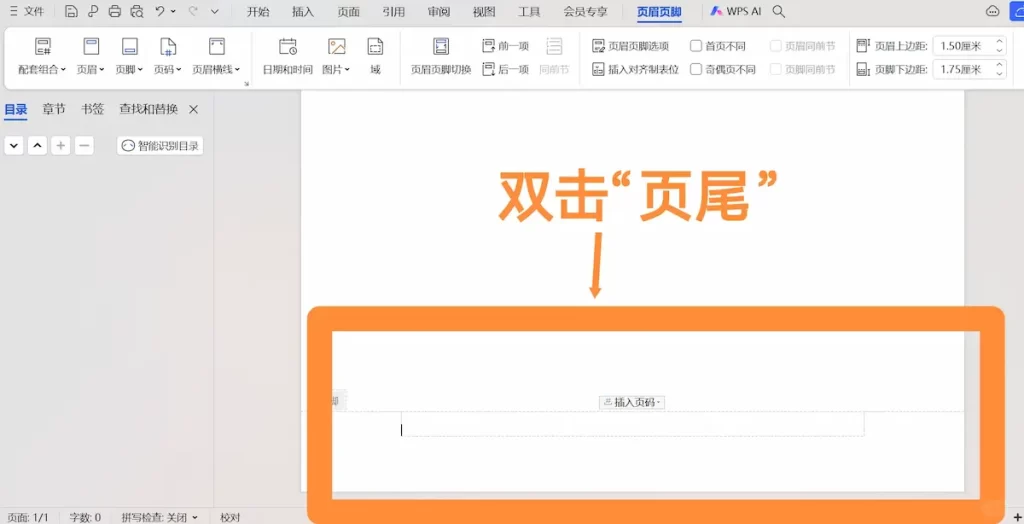
Task: Go to 后一项 next item
Action: [505, 69]
